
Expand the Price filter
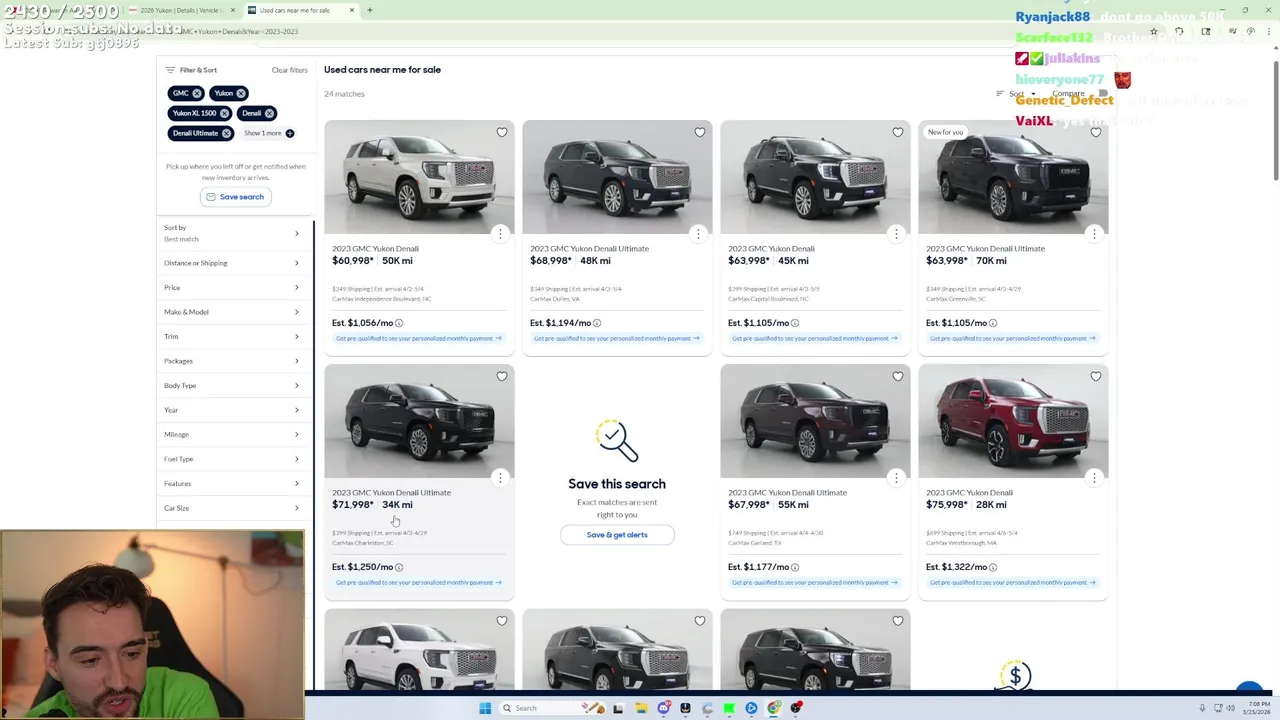pos(232,287)
